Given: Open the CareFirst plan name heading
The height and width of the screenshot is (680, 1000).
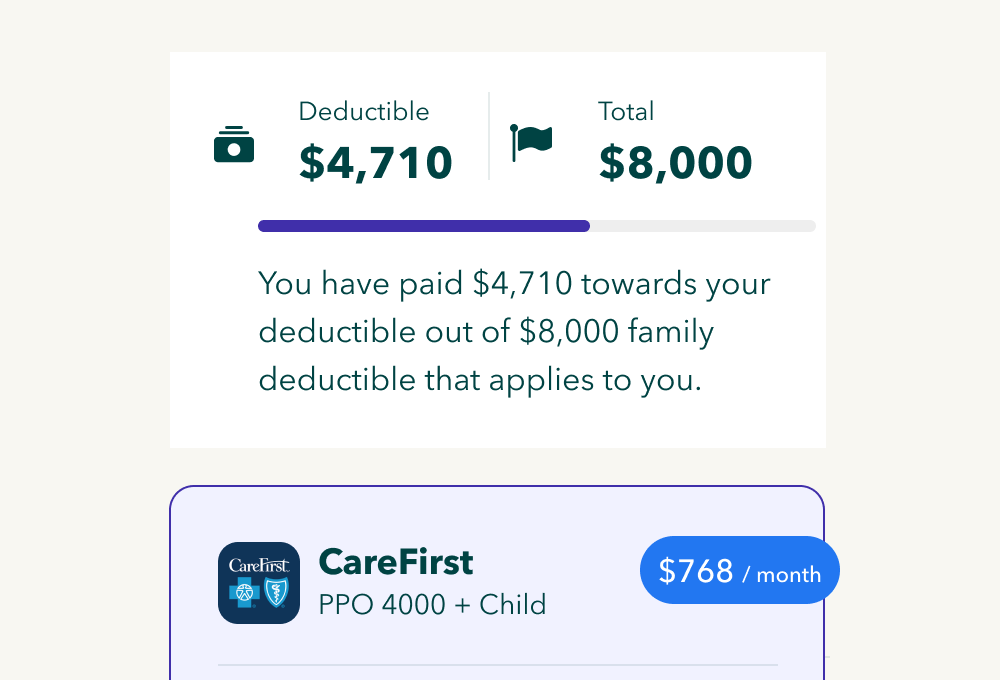Looking at the screenshot, I should [x=396, y=563].
